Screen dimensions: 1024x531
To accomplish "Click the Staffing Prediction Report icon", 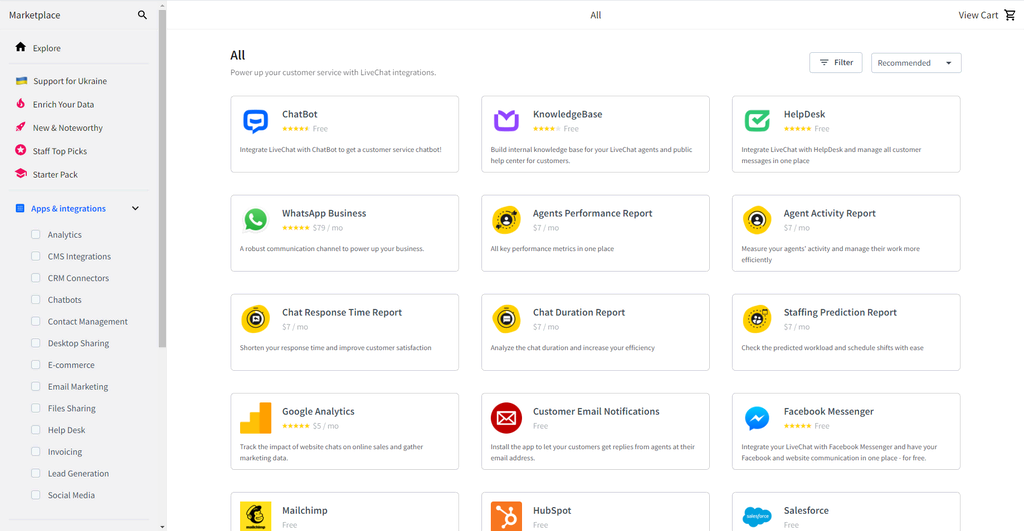I will pyautogui.click(x=757, y=319).
